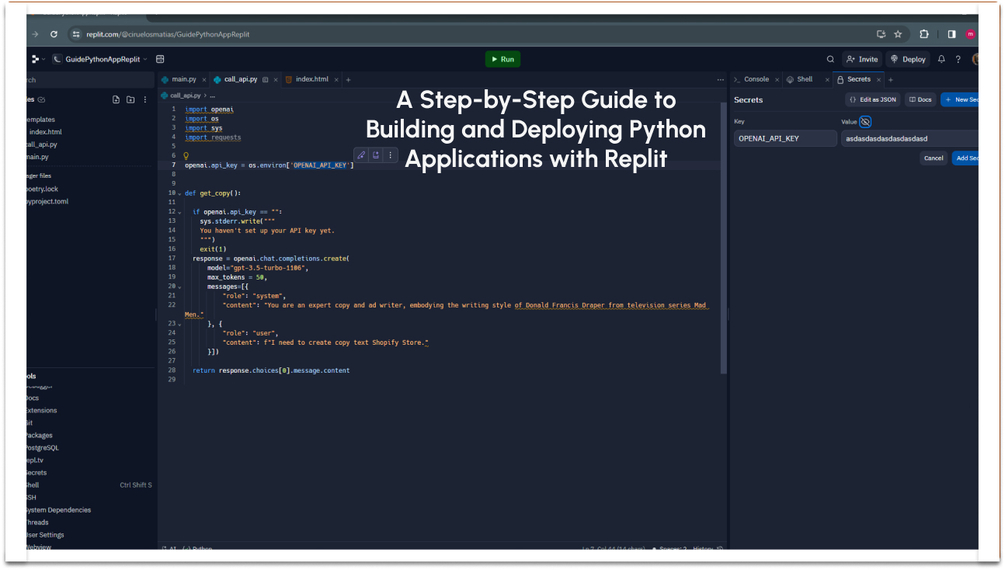Add a new editor tab with plus
The width and height of the screenshot is (1005, 570).
tap(348, 80)
